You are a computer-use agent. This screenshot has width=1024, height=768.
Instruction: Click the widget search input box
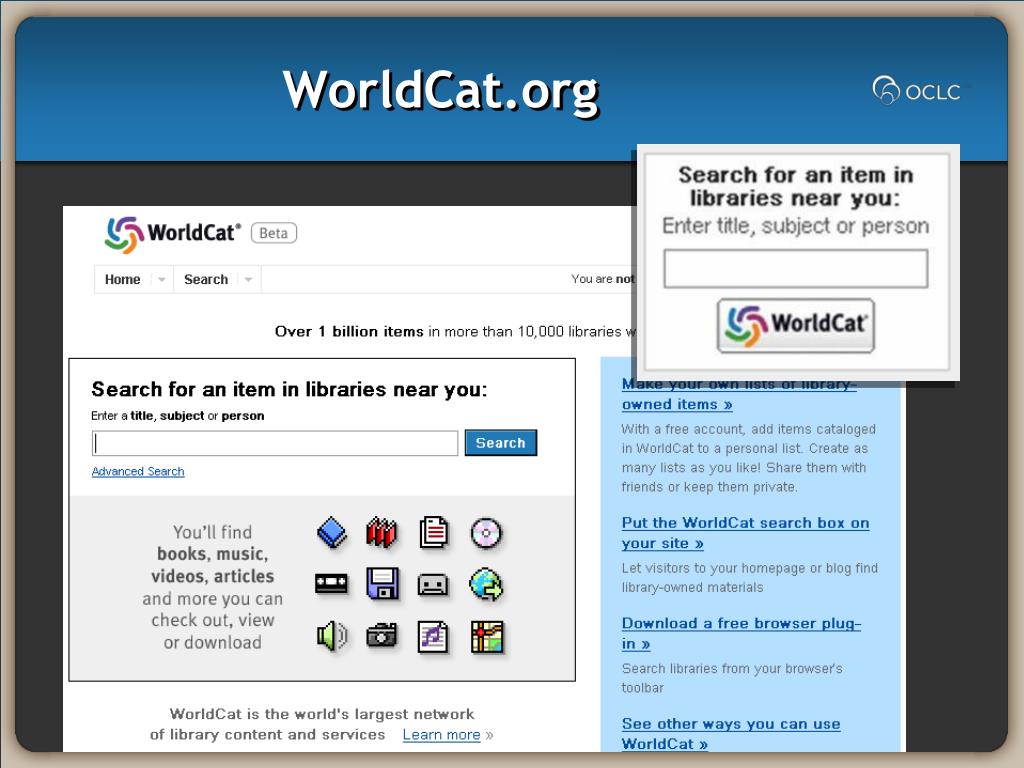click(795, 268)
